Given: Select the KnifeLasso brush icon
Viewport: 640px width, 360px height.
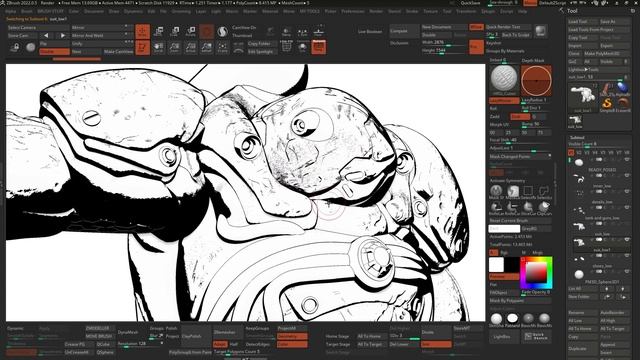Looking at the screenshot, I should click(496, 207).
